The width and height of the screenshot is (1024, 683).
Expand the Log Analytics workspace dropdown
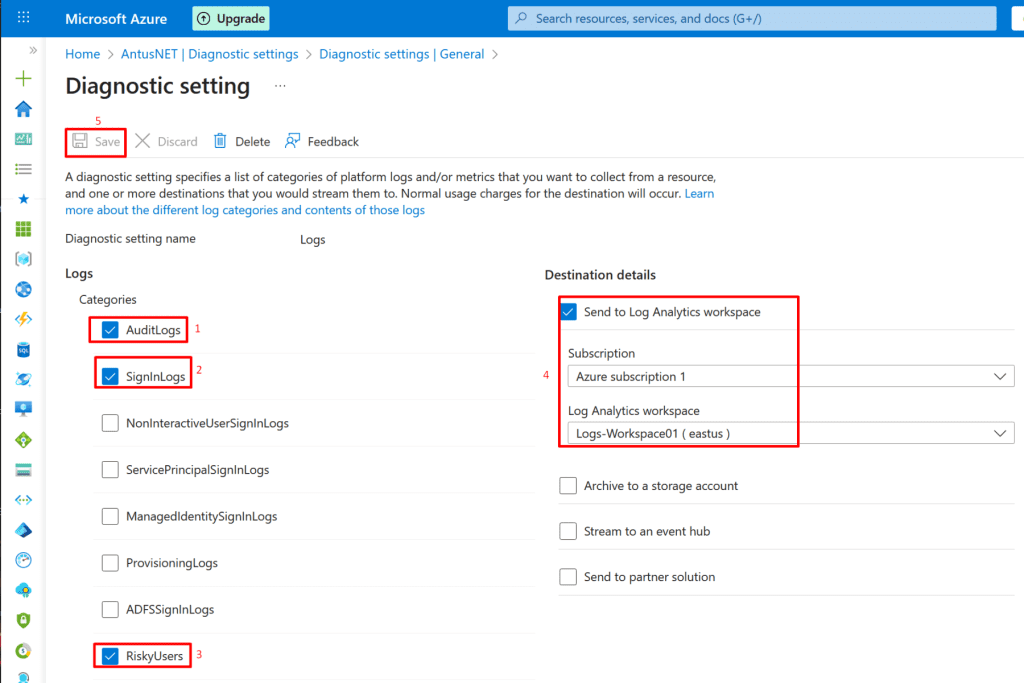coord(789,433)
